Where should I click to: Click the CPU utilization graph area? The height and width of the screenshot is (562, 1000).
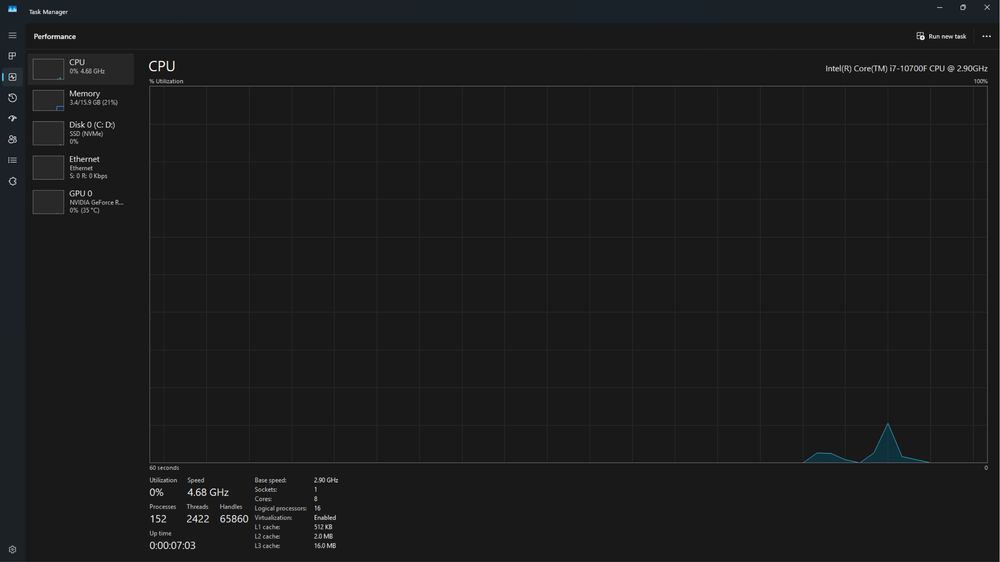568,274
